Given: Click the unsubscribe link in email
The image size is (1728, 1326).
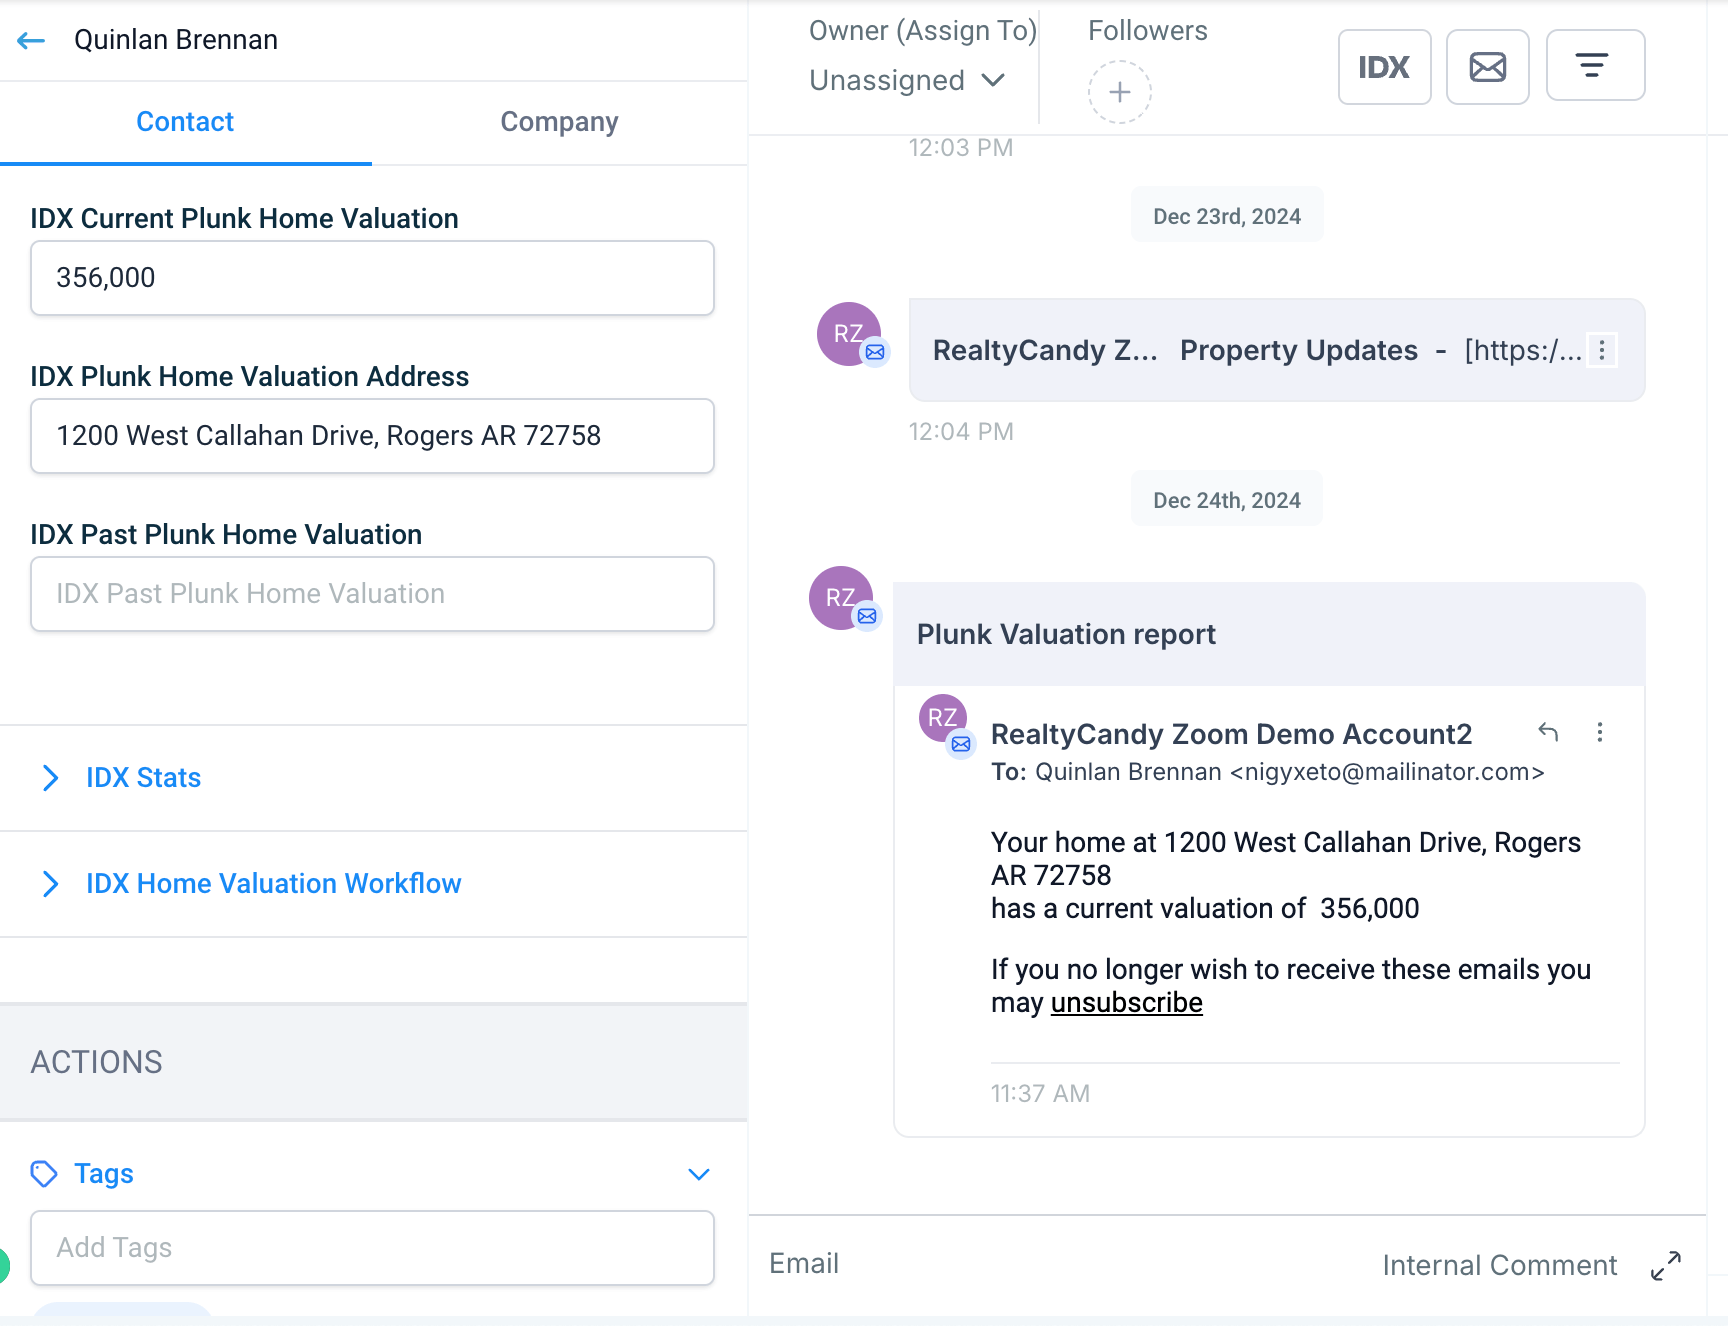Looking at the screenshot, I should pyautogui.click(x=1126, y=1003).
